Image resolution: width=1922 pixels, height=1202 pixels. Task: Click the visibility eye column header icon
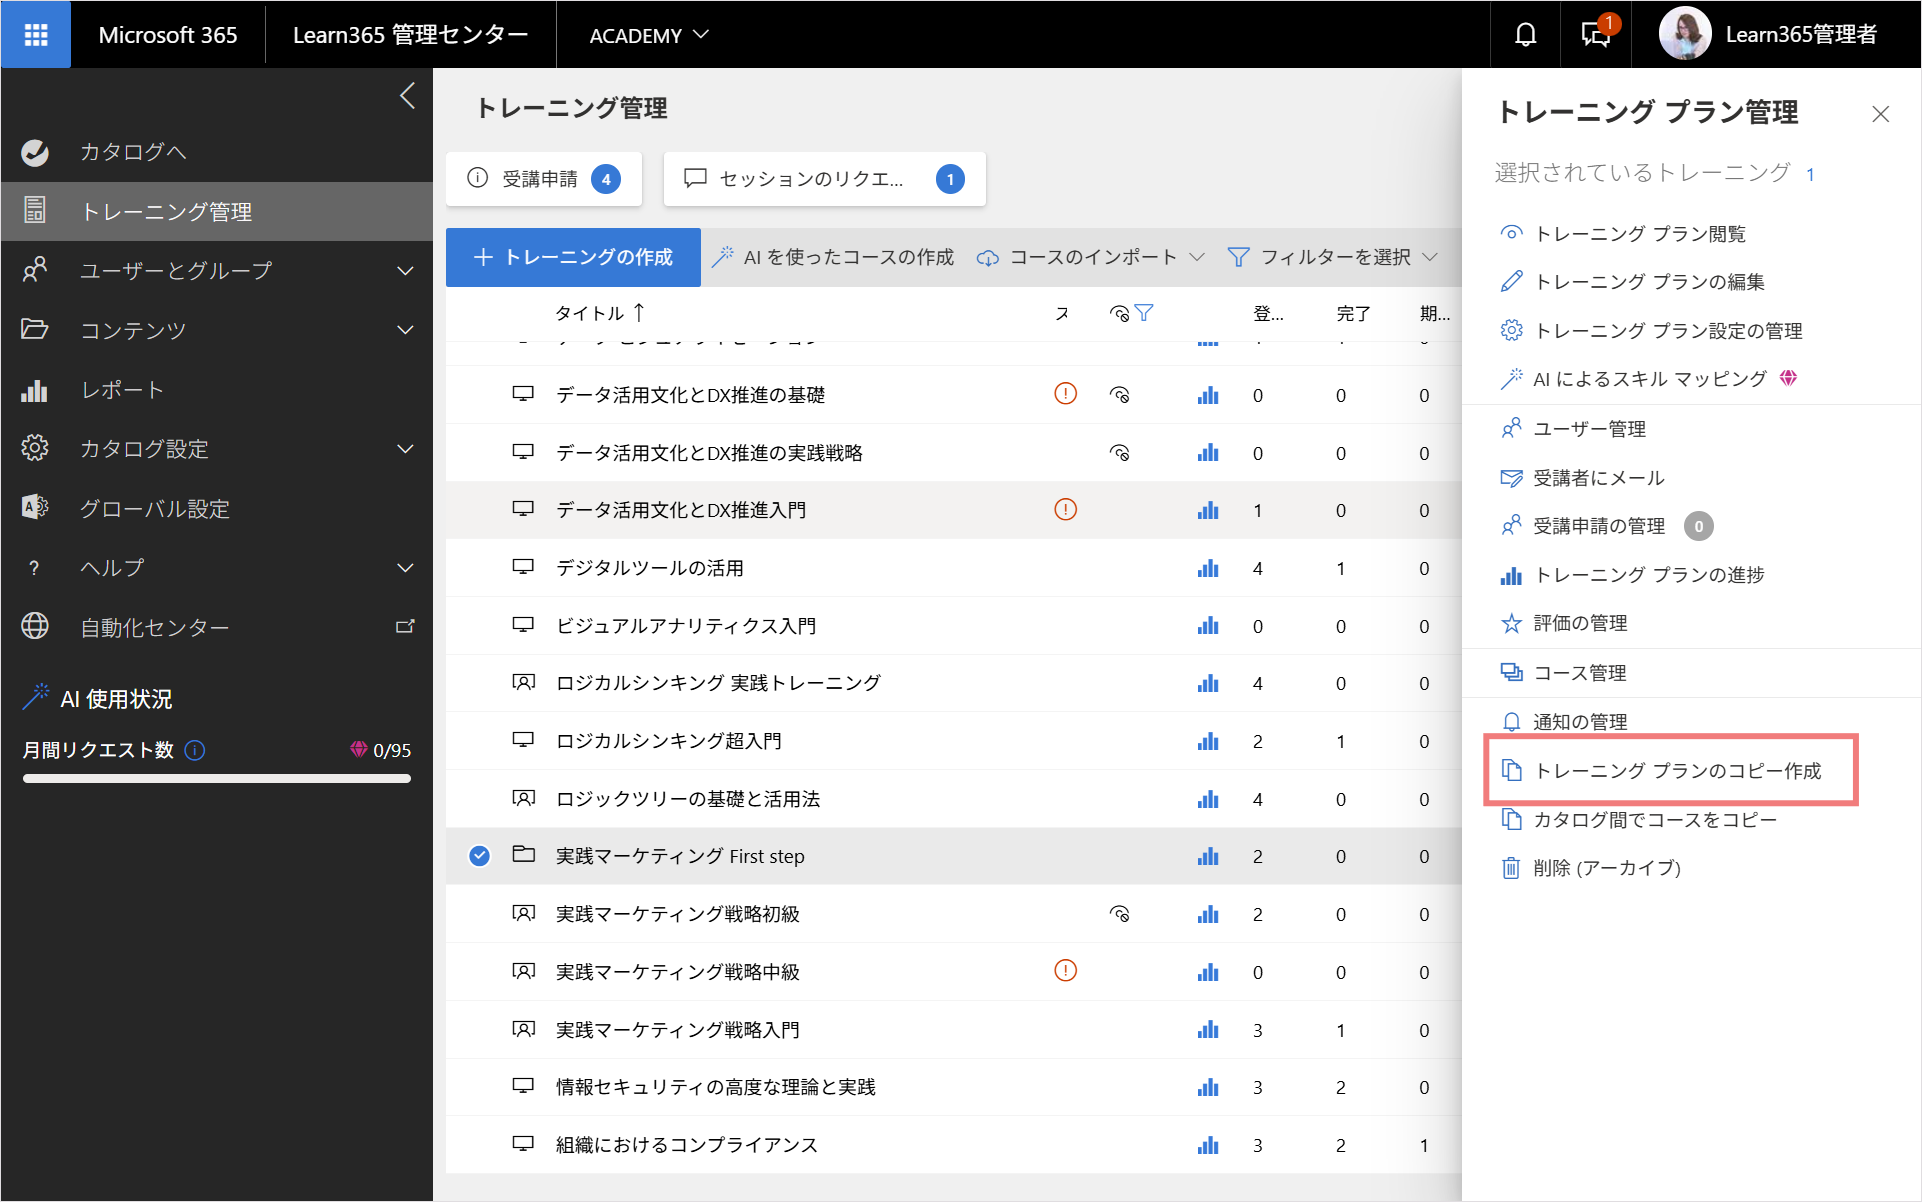click(1120, 313)
